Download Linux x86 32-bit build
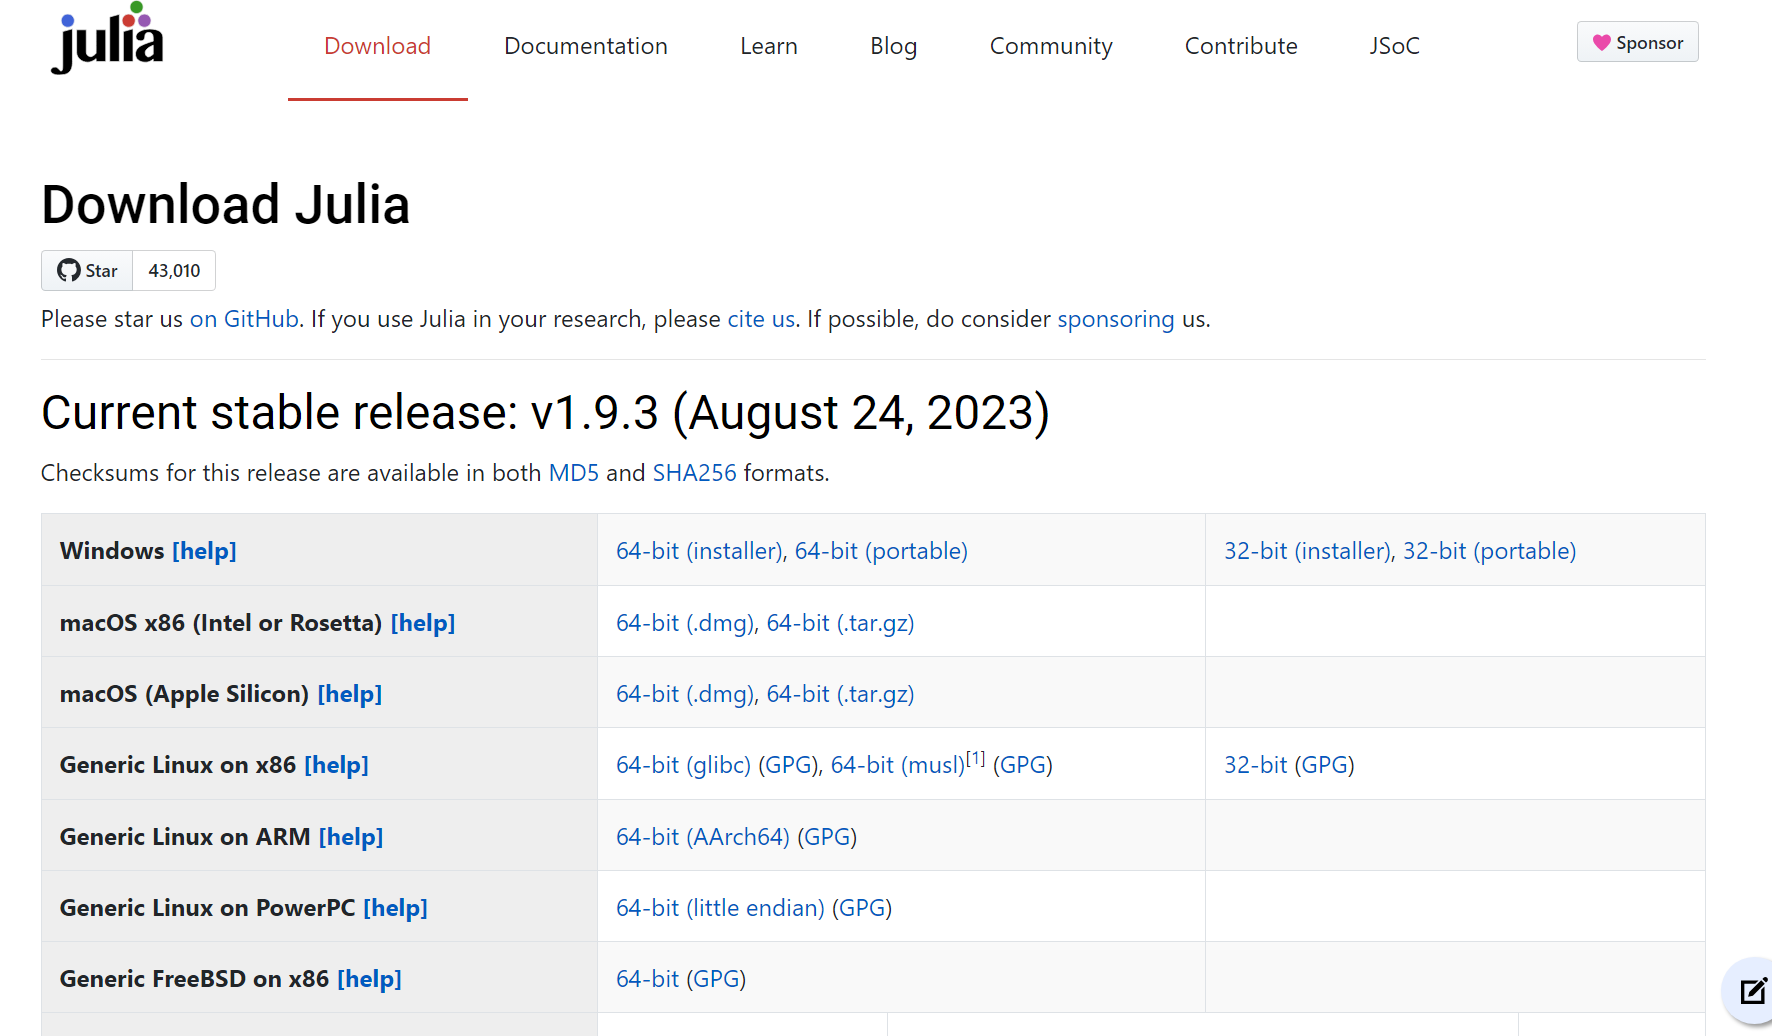1772x1036 pixels. click(x=1255, y=765)
